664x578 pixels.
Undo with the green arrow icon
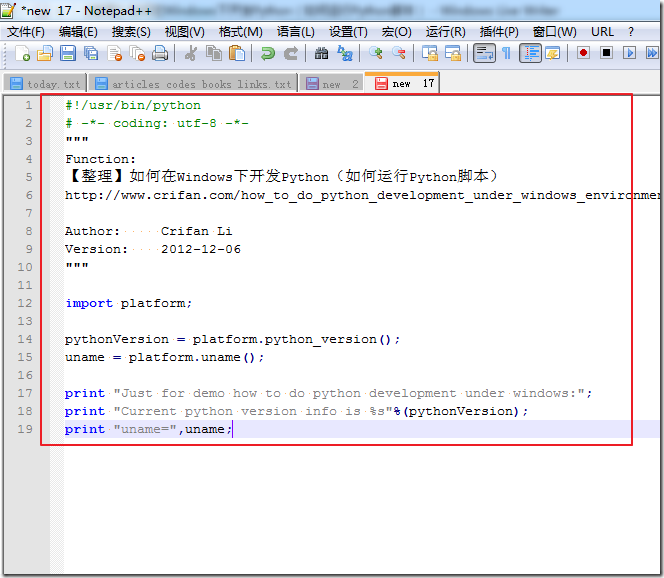(268, 54)
